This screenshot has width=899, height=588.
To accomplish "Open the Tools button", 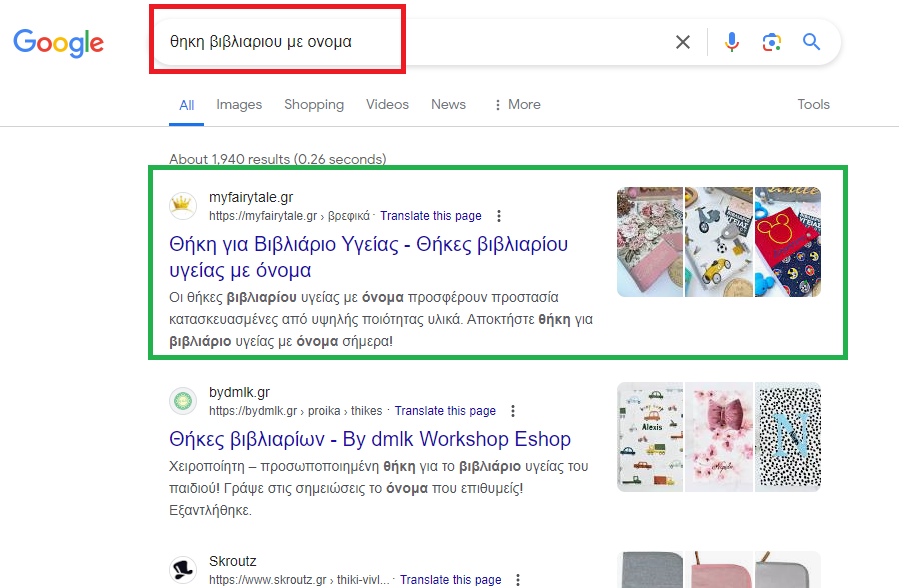I will (813, 105).
